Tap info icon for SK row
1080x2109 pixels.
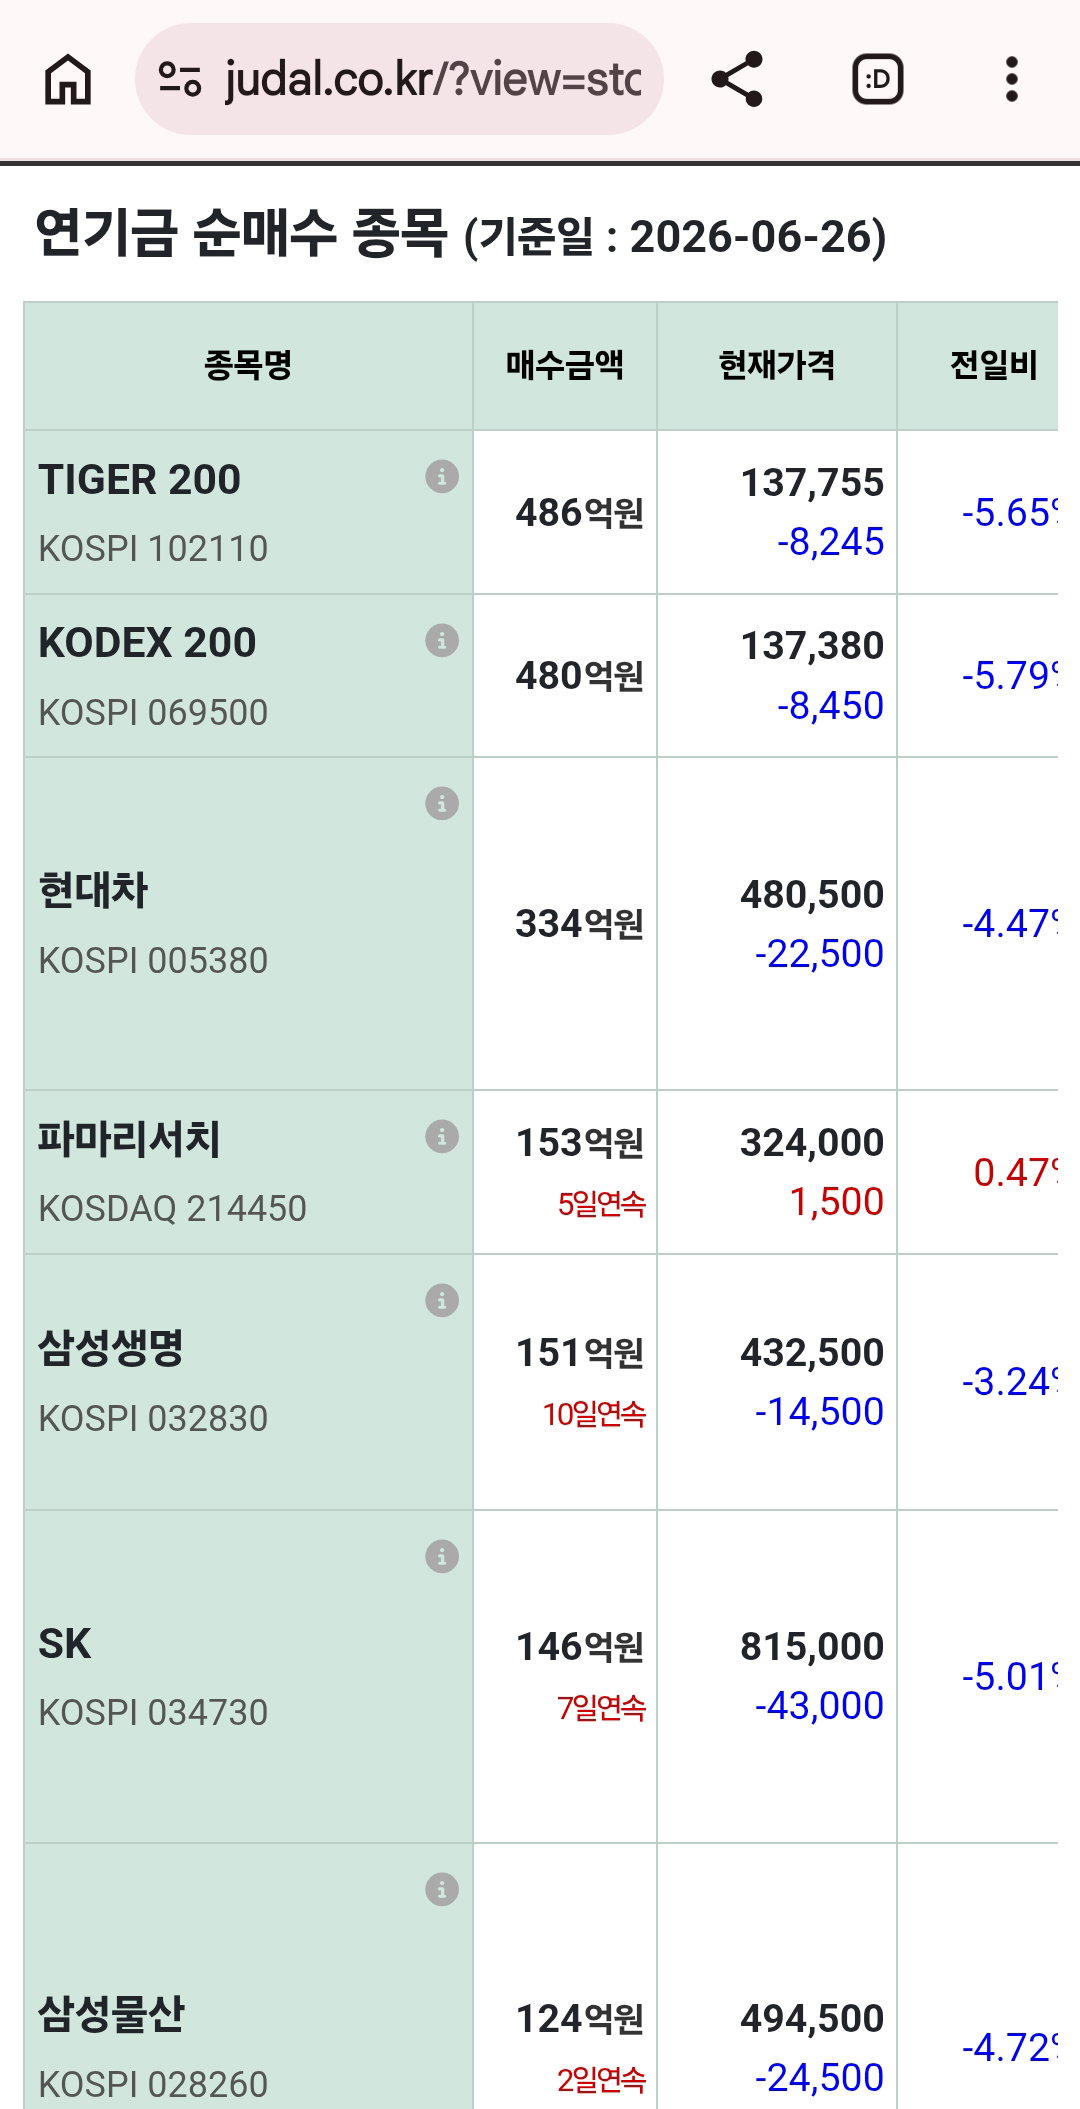point(442,1556)
